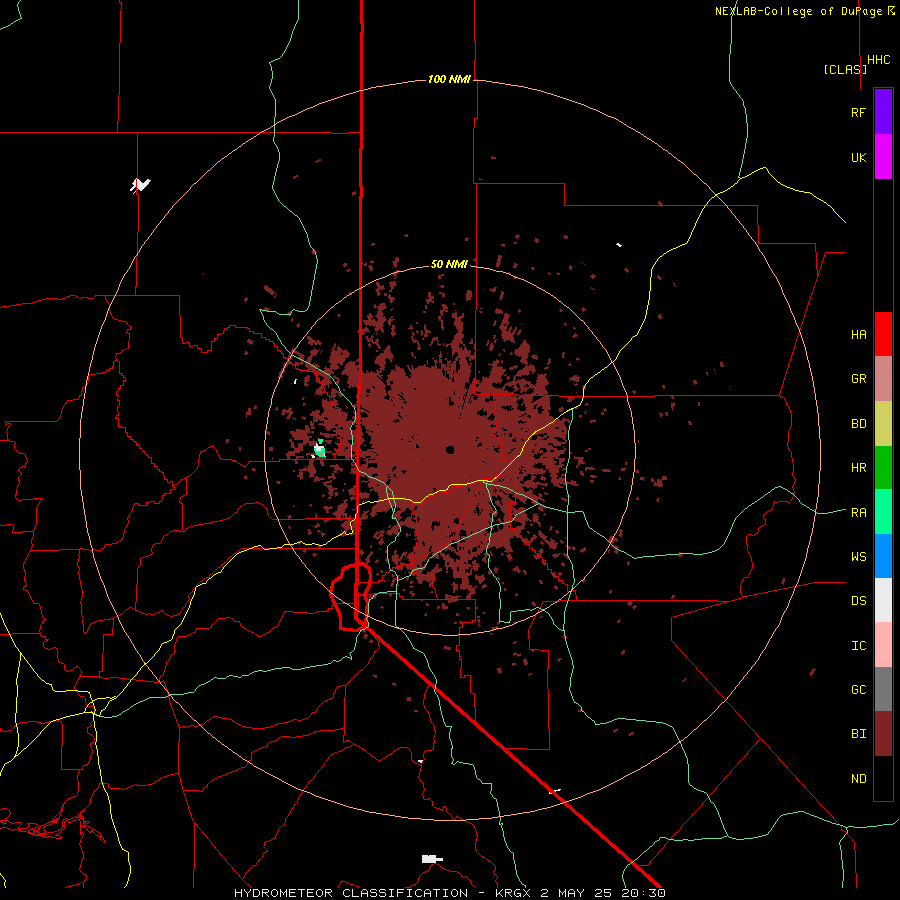Click the black radar site dot at center
900x900 pixels.
coord(450,449)
